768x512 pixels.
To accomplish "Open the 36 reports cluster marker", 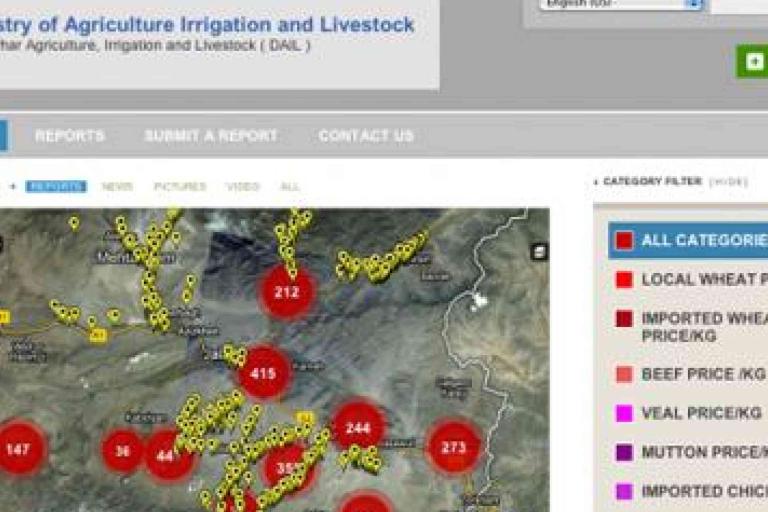I will [122, 451].
